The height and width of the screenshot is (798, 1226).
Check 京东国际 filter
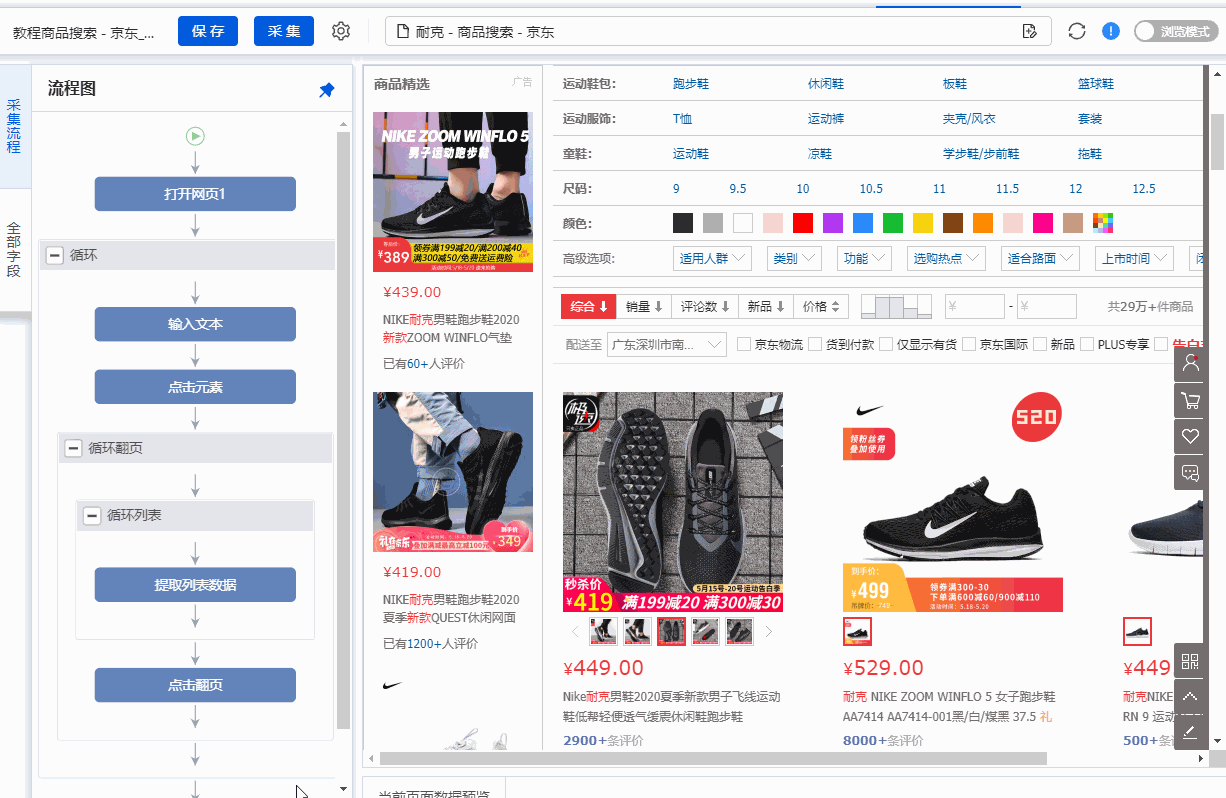tap(969, 344)
